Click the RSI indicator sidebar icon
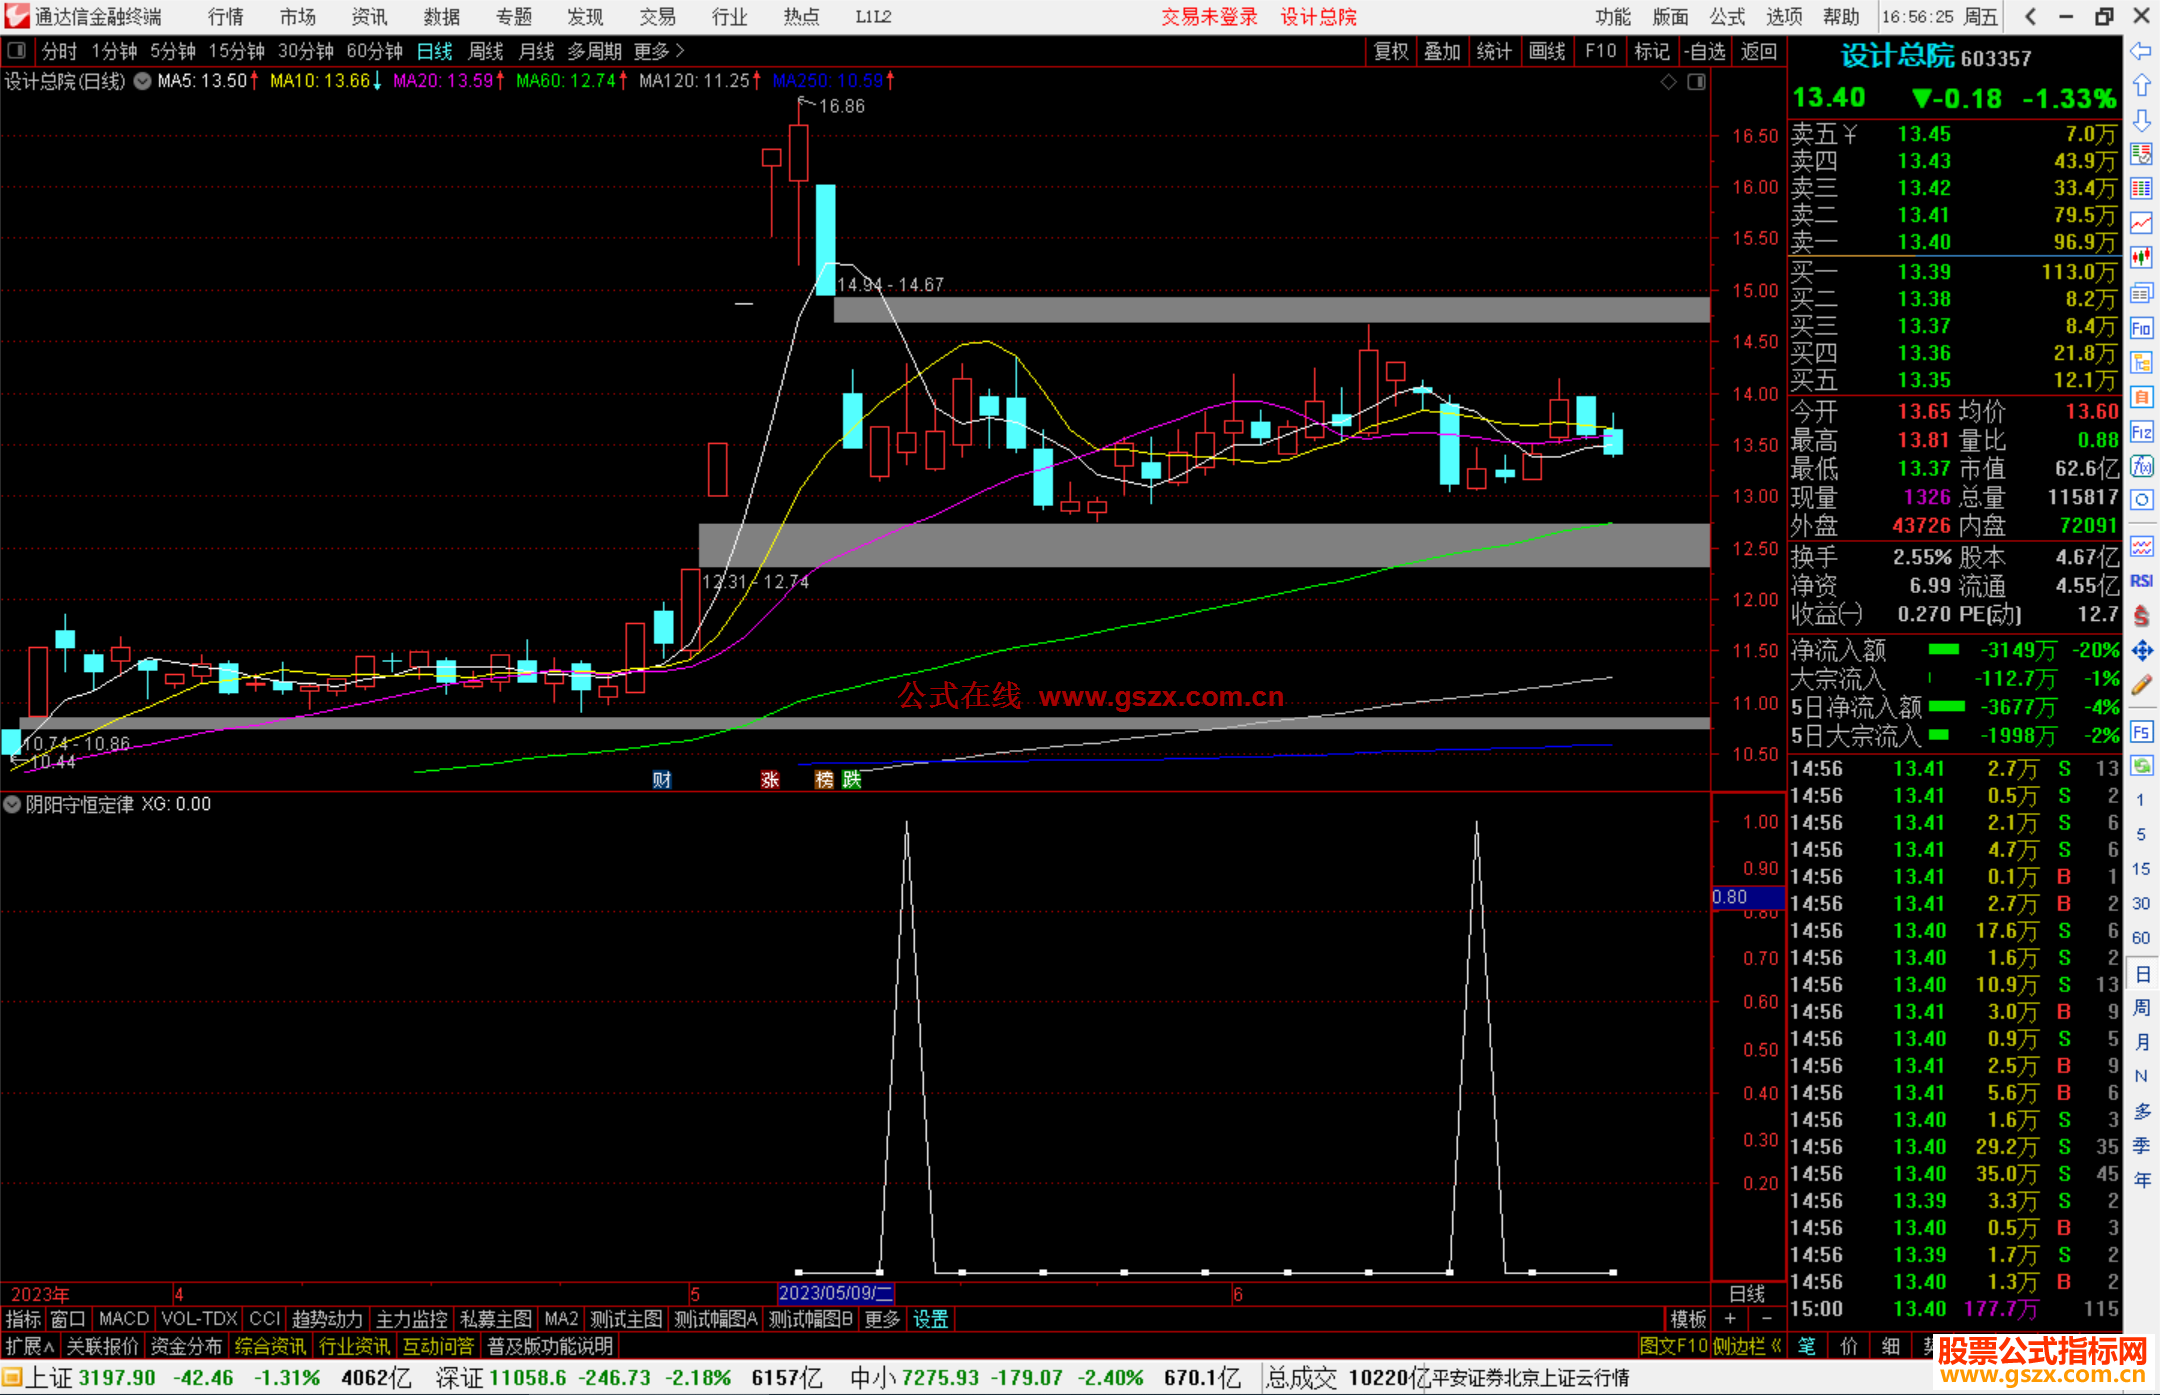Screen dimensions: 2160x1395 (2141, 581)
